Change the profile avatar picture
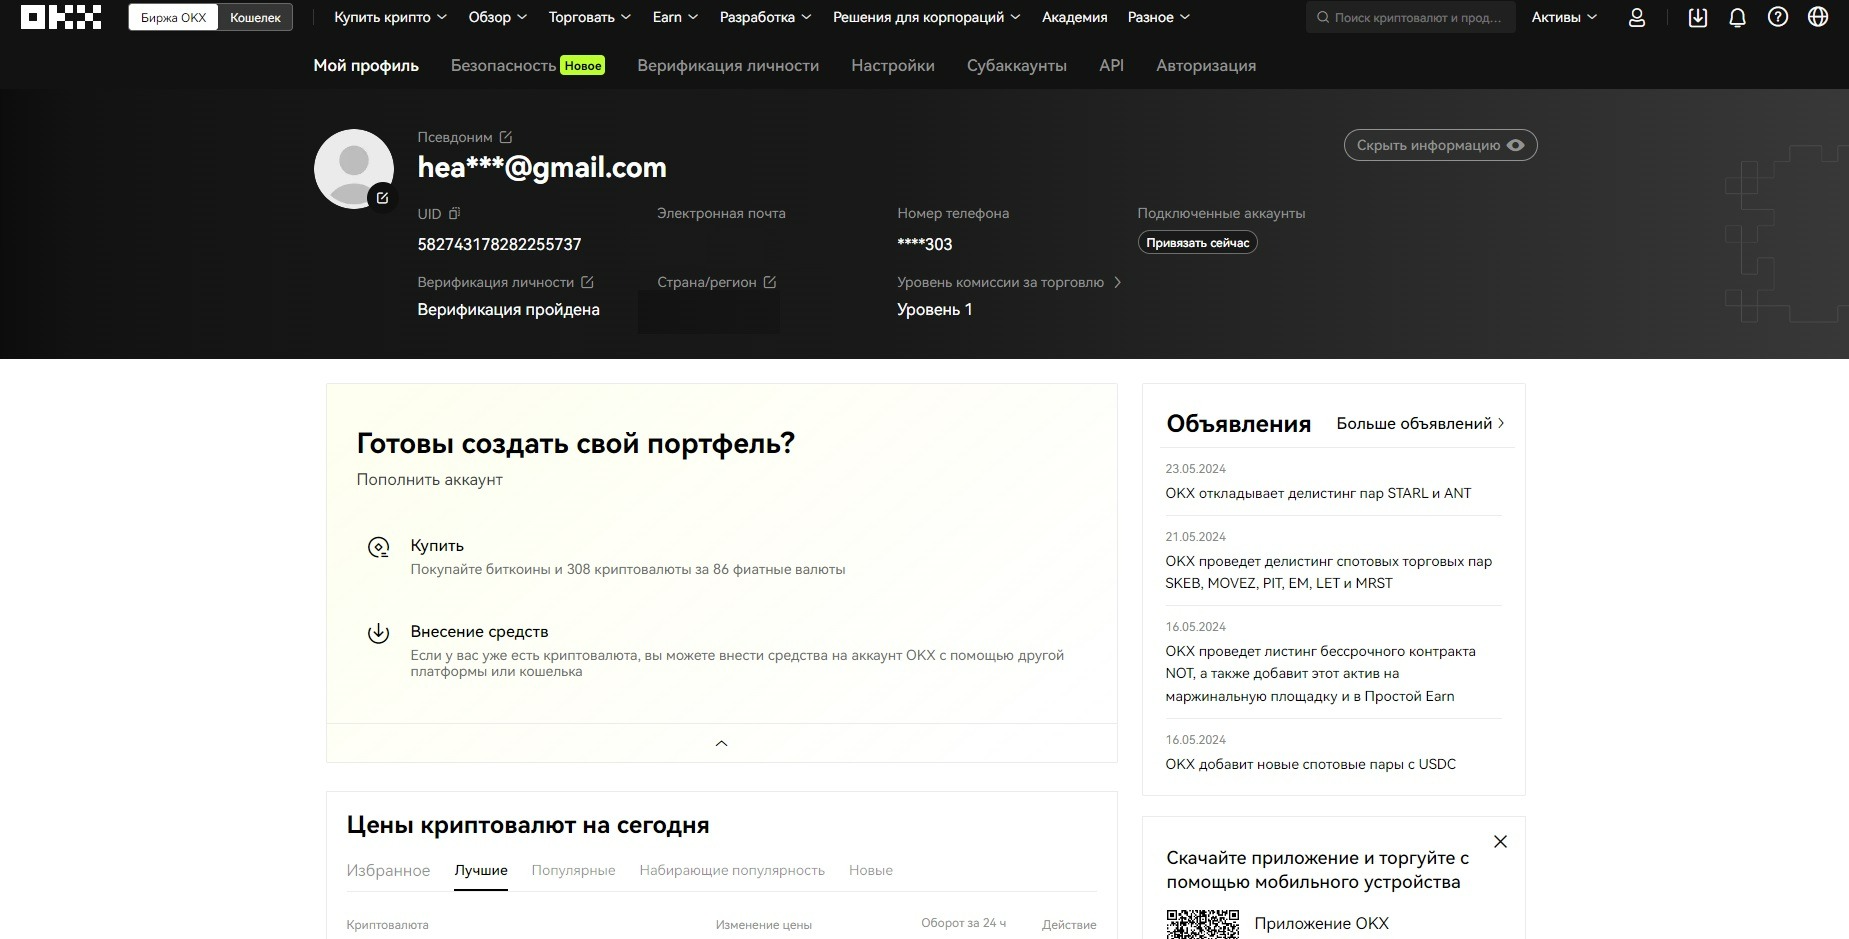The width and height of the screenshot is (1849, 939). tap(382, 198)
